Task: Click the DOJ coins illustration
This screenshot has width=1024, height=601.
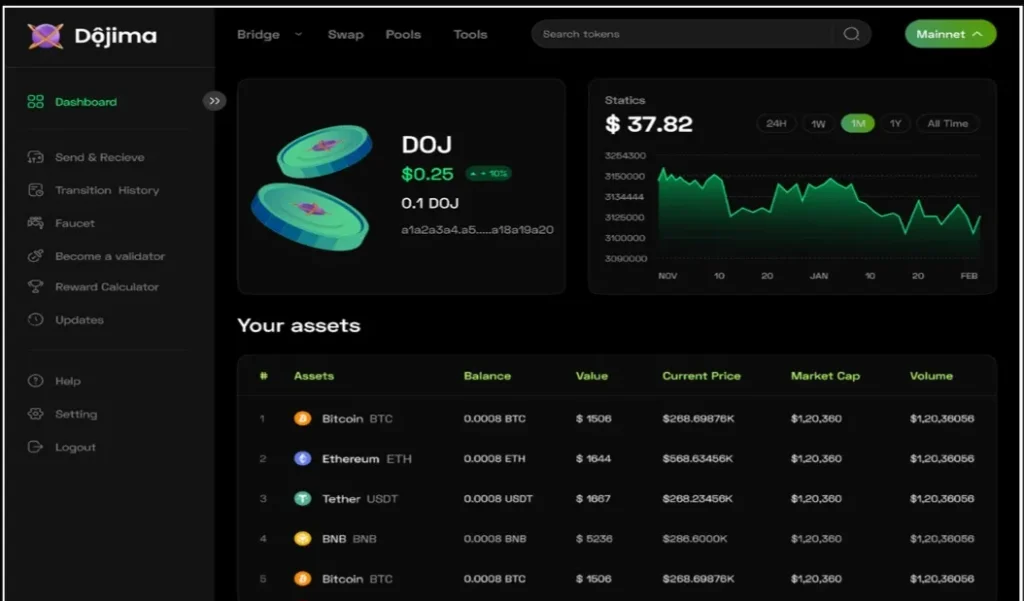Action: click(x=312, y=187)
